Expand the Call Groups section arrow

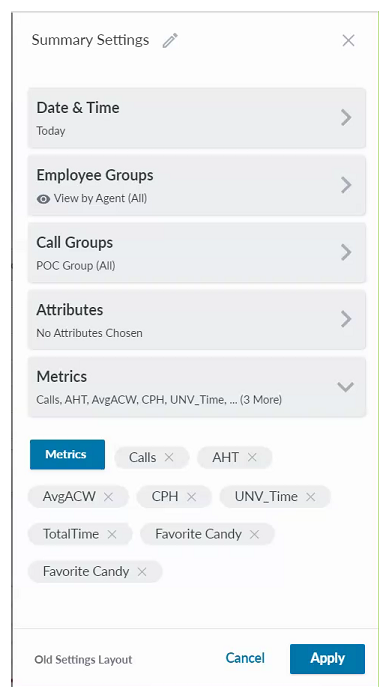click(346, 252)
